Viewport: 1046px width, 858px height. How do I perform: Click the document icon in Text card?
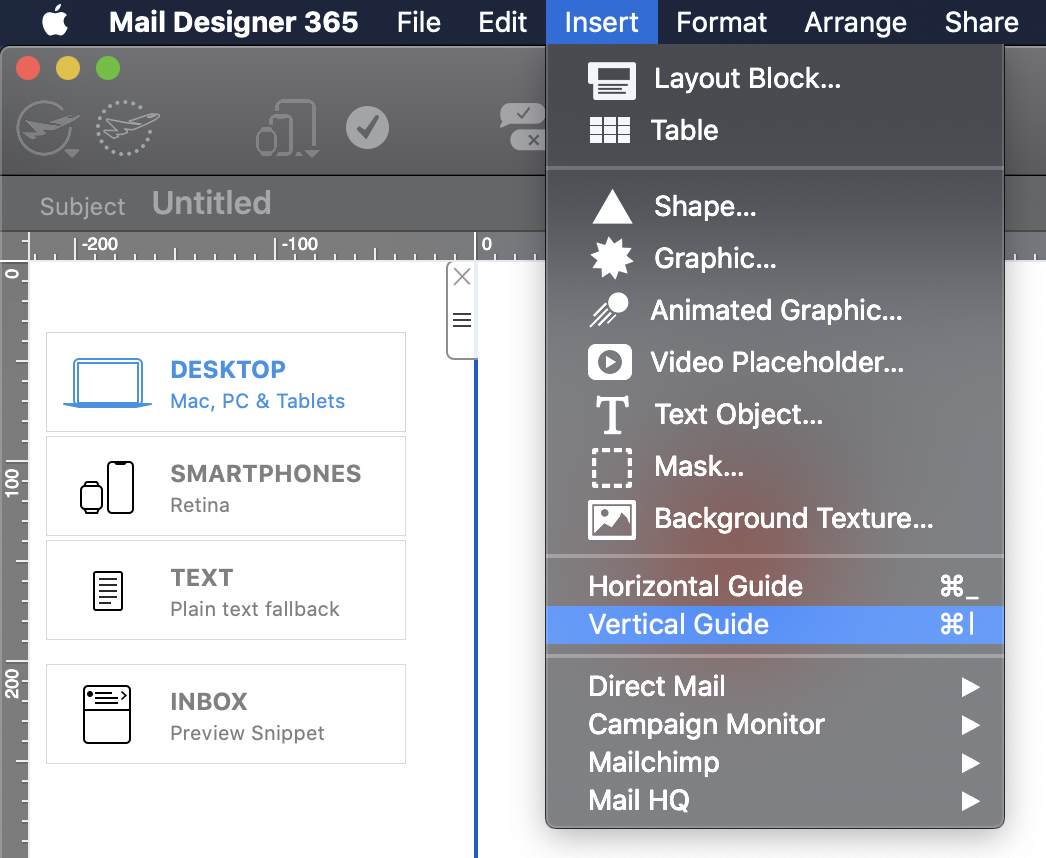[107, 591]
